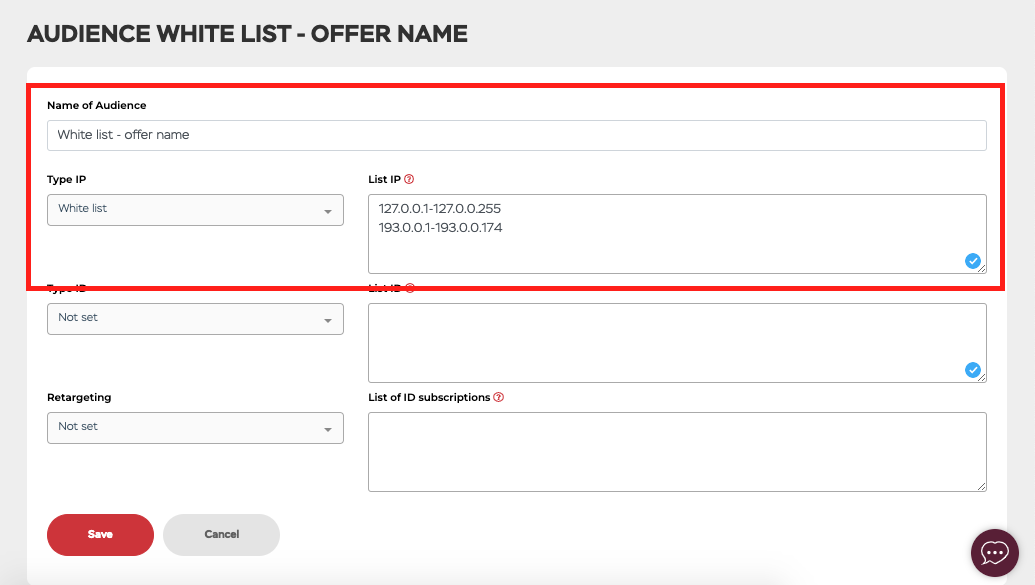Open the Type ID Not set dropdown

(x=195, y=319)
